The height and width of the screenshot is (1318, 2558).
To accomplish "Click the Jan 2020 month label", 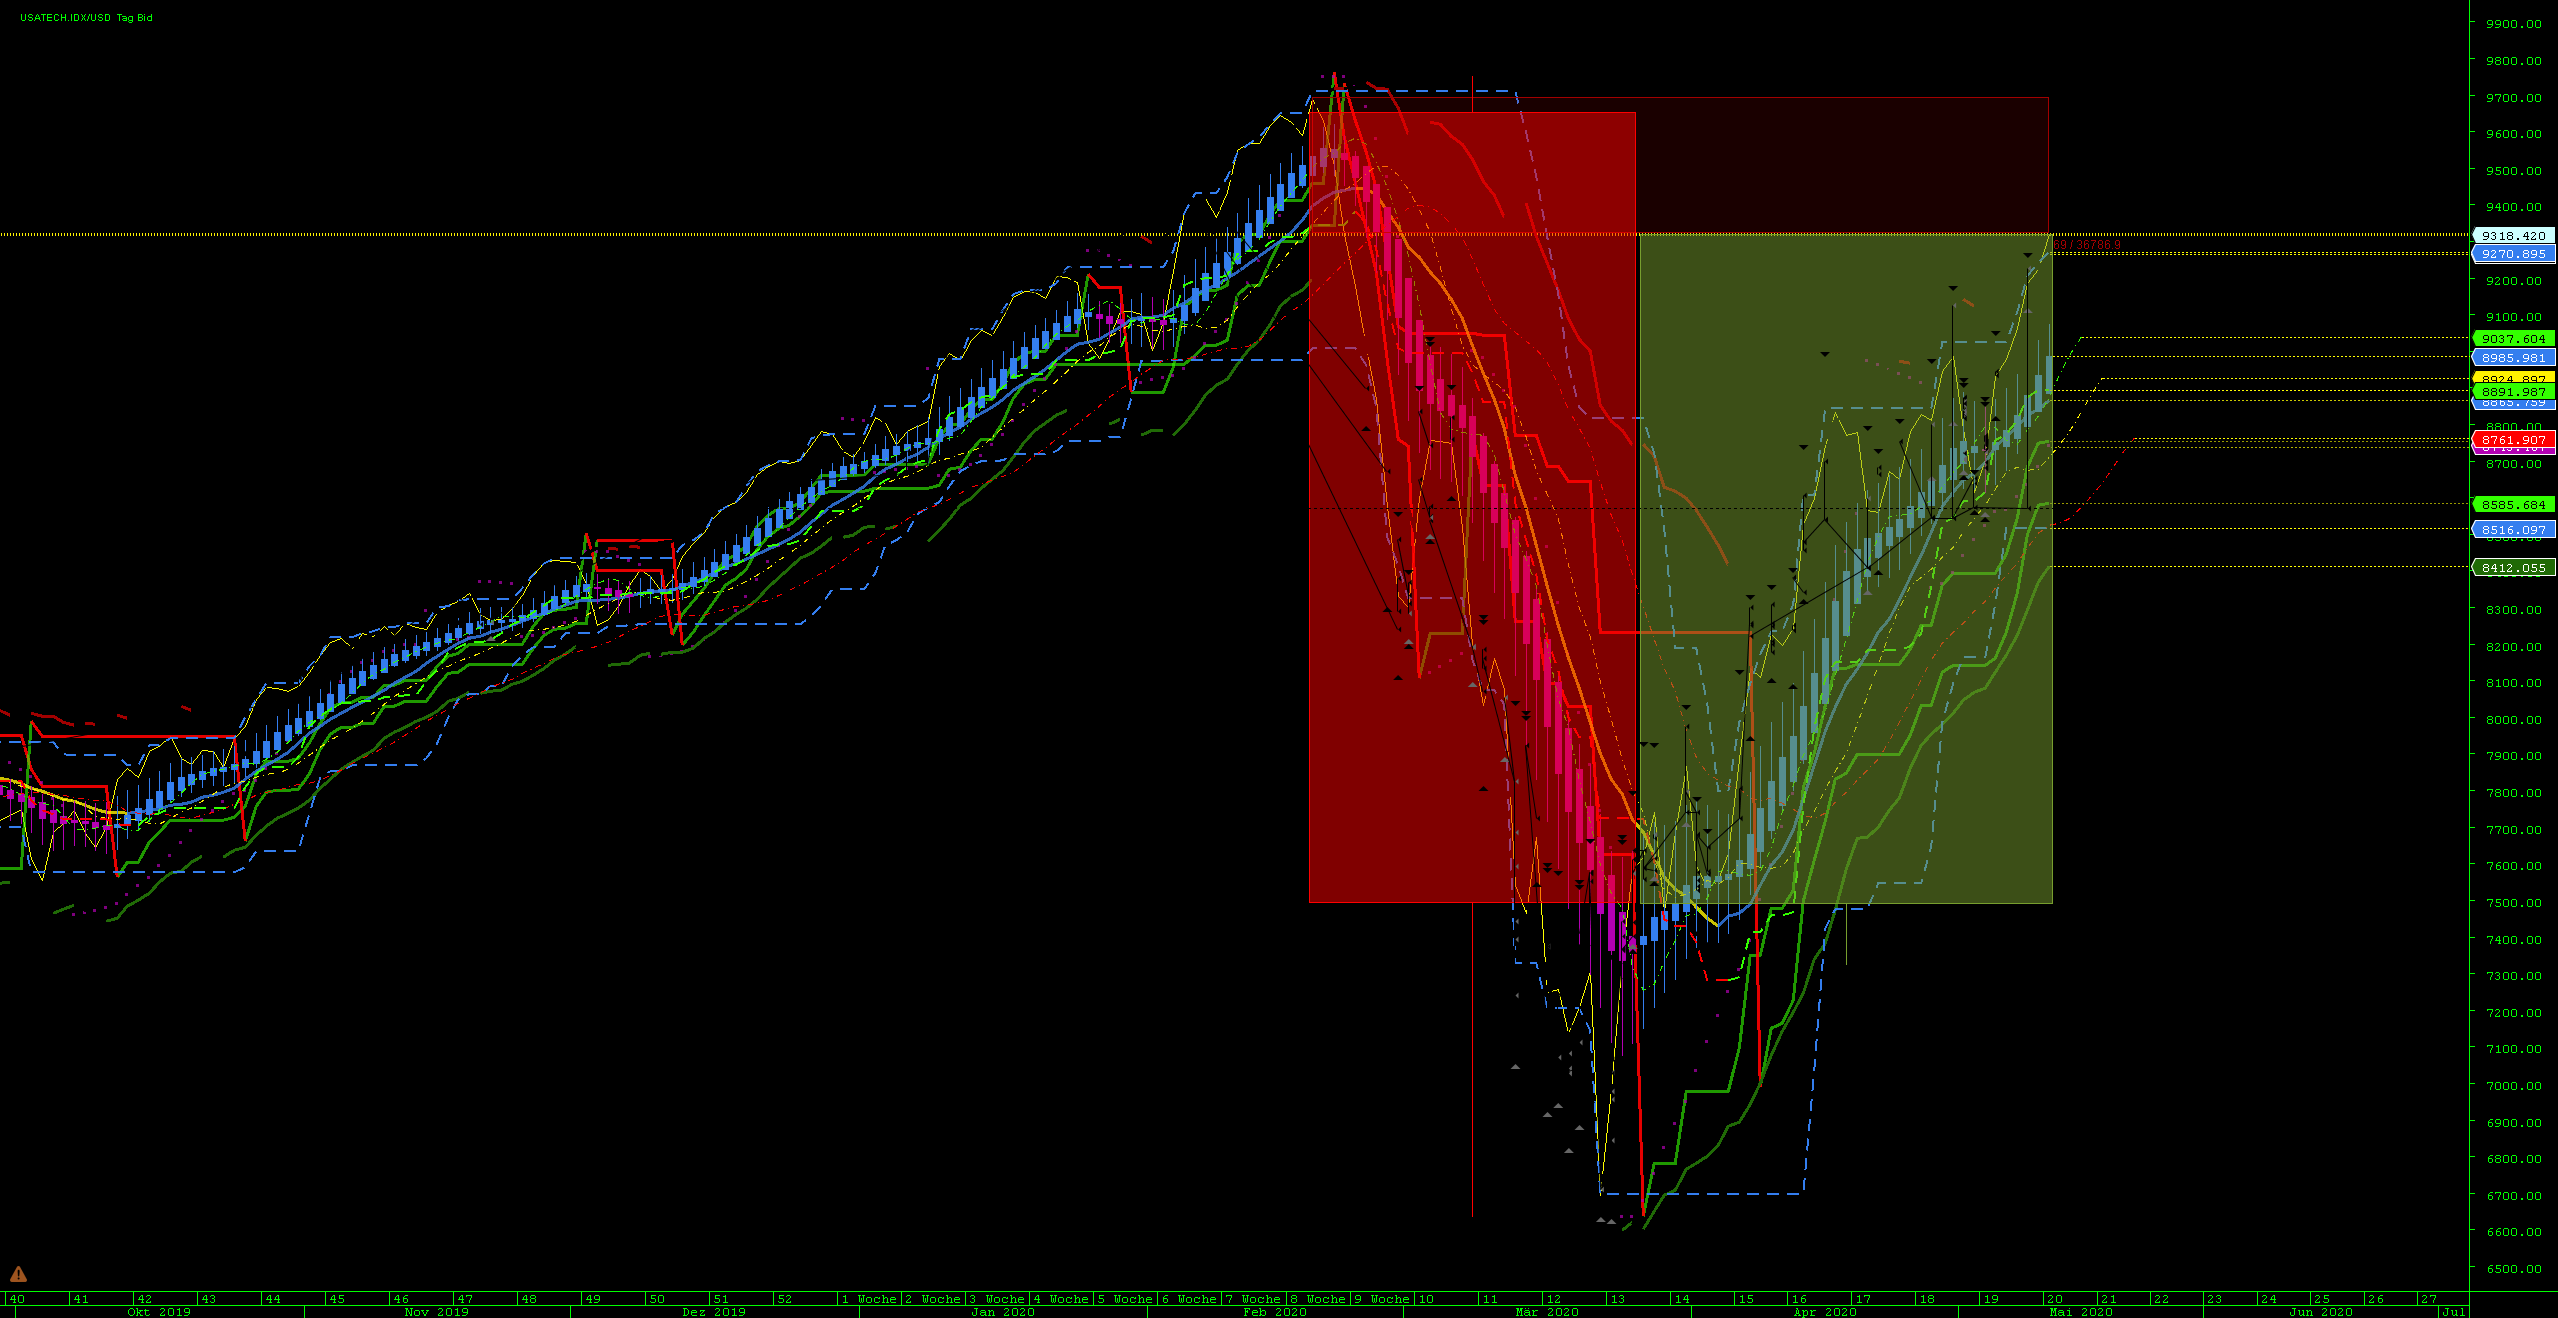I will coord(1002,1312).
